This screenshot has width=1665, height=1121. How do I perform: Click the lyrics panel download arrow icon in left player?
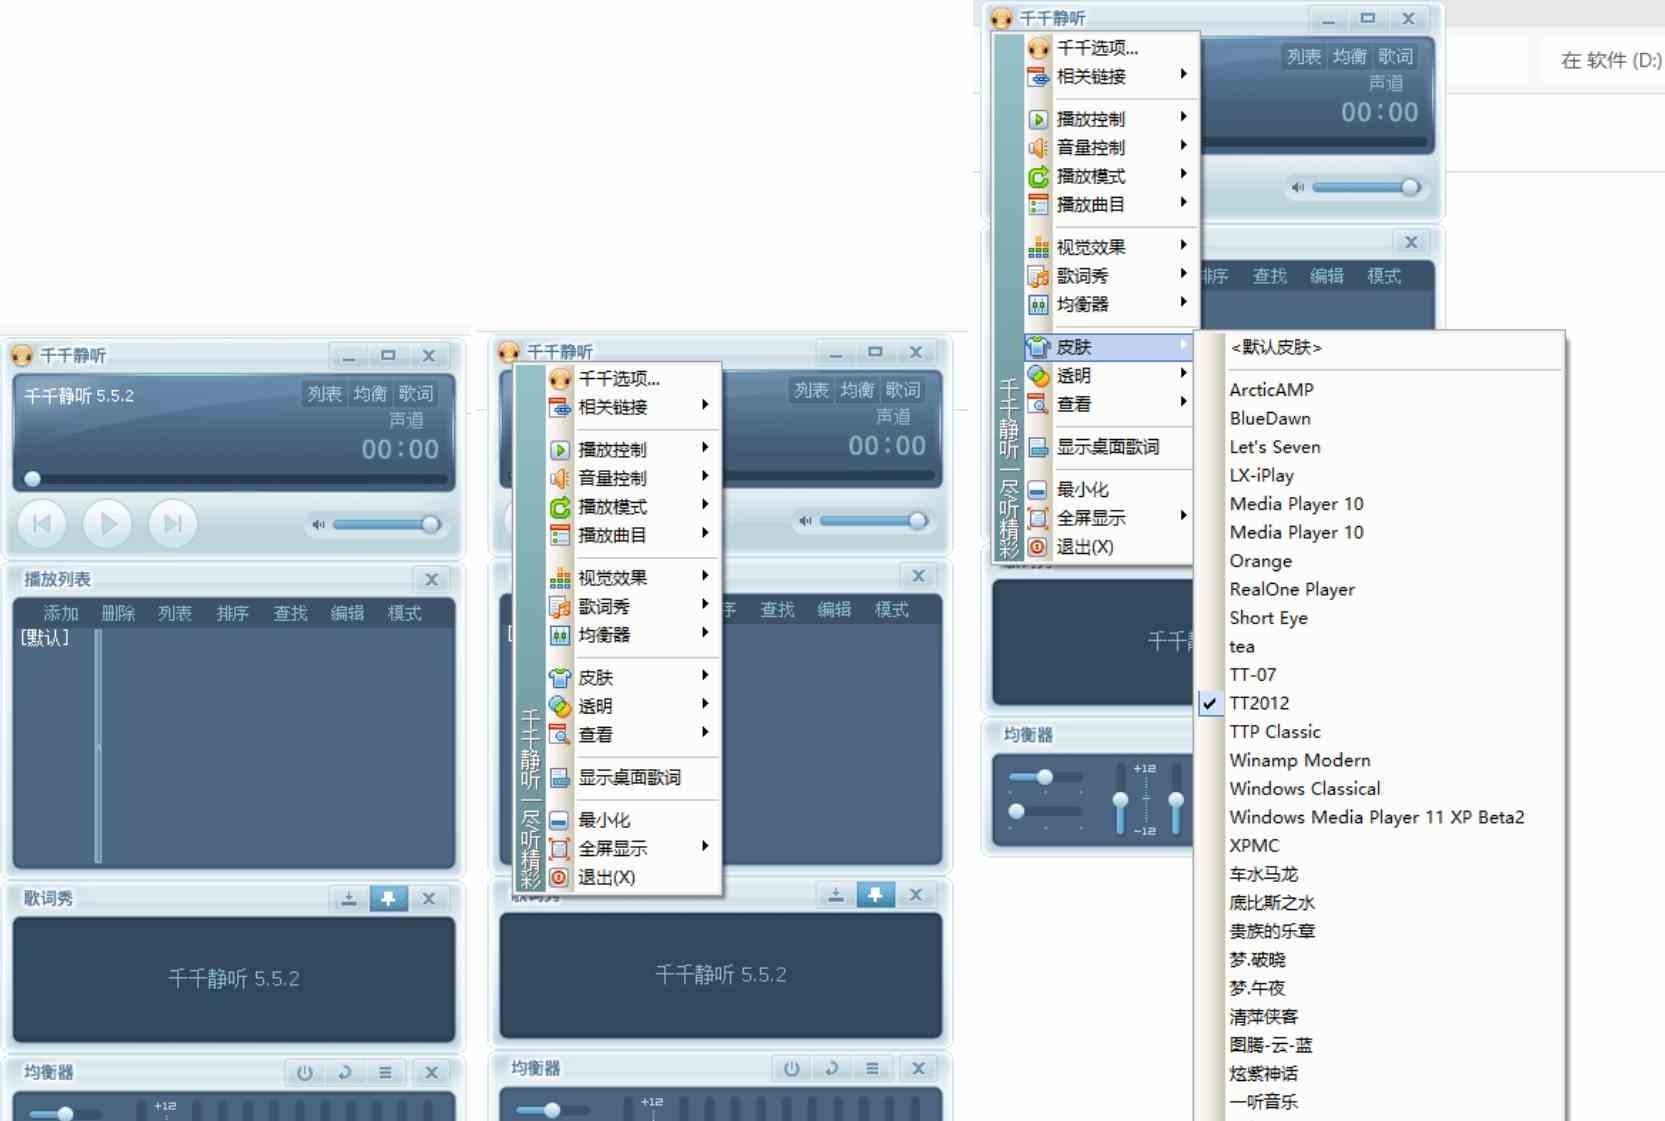[349, 898]
